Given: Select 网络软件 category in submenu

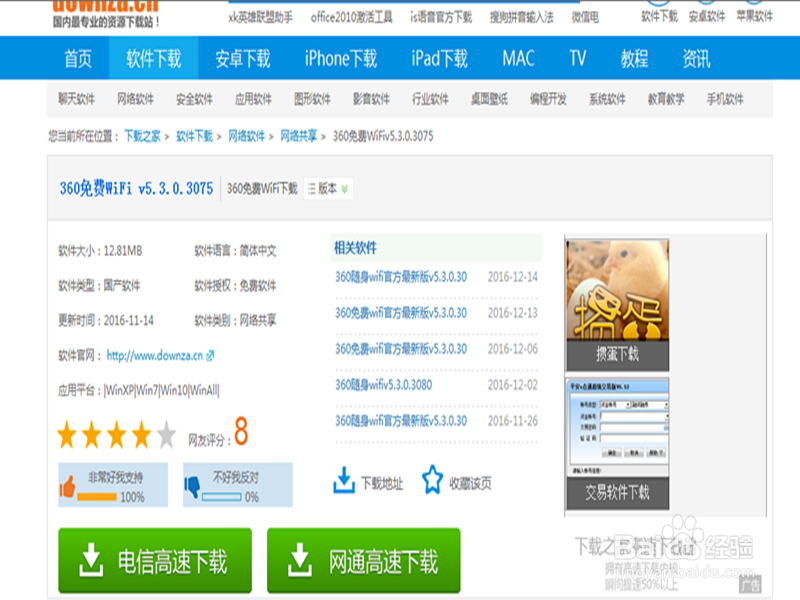Looking at the screenshot, I should tap(135, 98).
